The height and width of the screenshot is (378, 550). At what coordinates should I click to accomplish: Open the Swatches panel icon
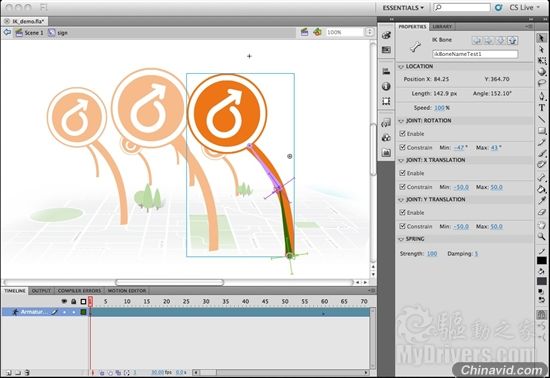pyautogui.click(x=386, y=50)
